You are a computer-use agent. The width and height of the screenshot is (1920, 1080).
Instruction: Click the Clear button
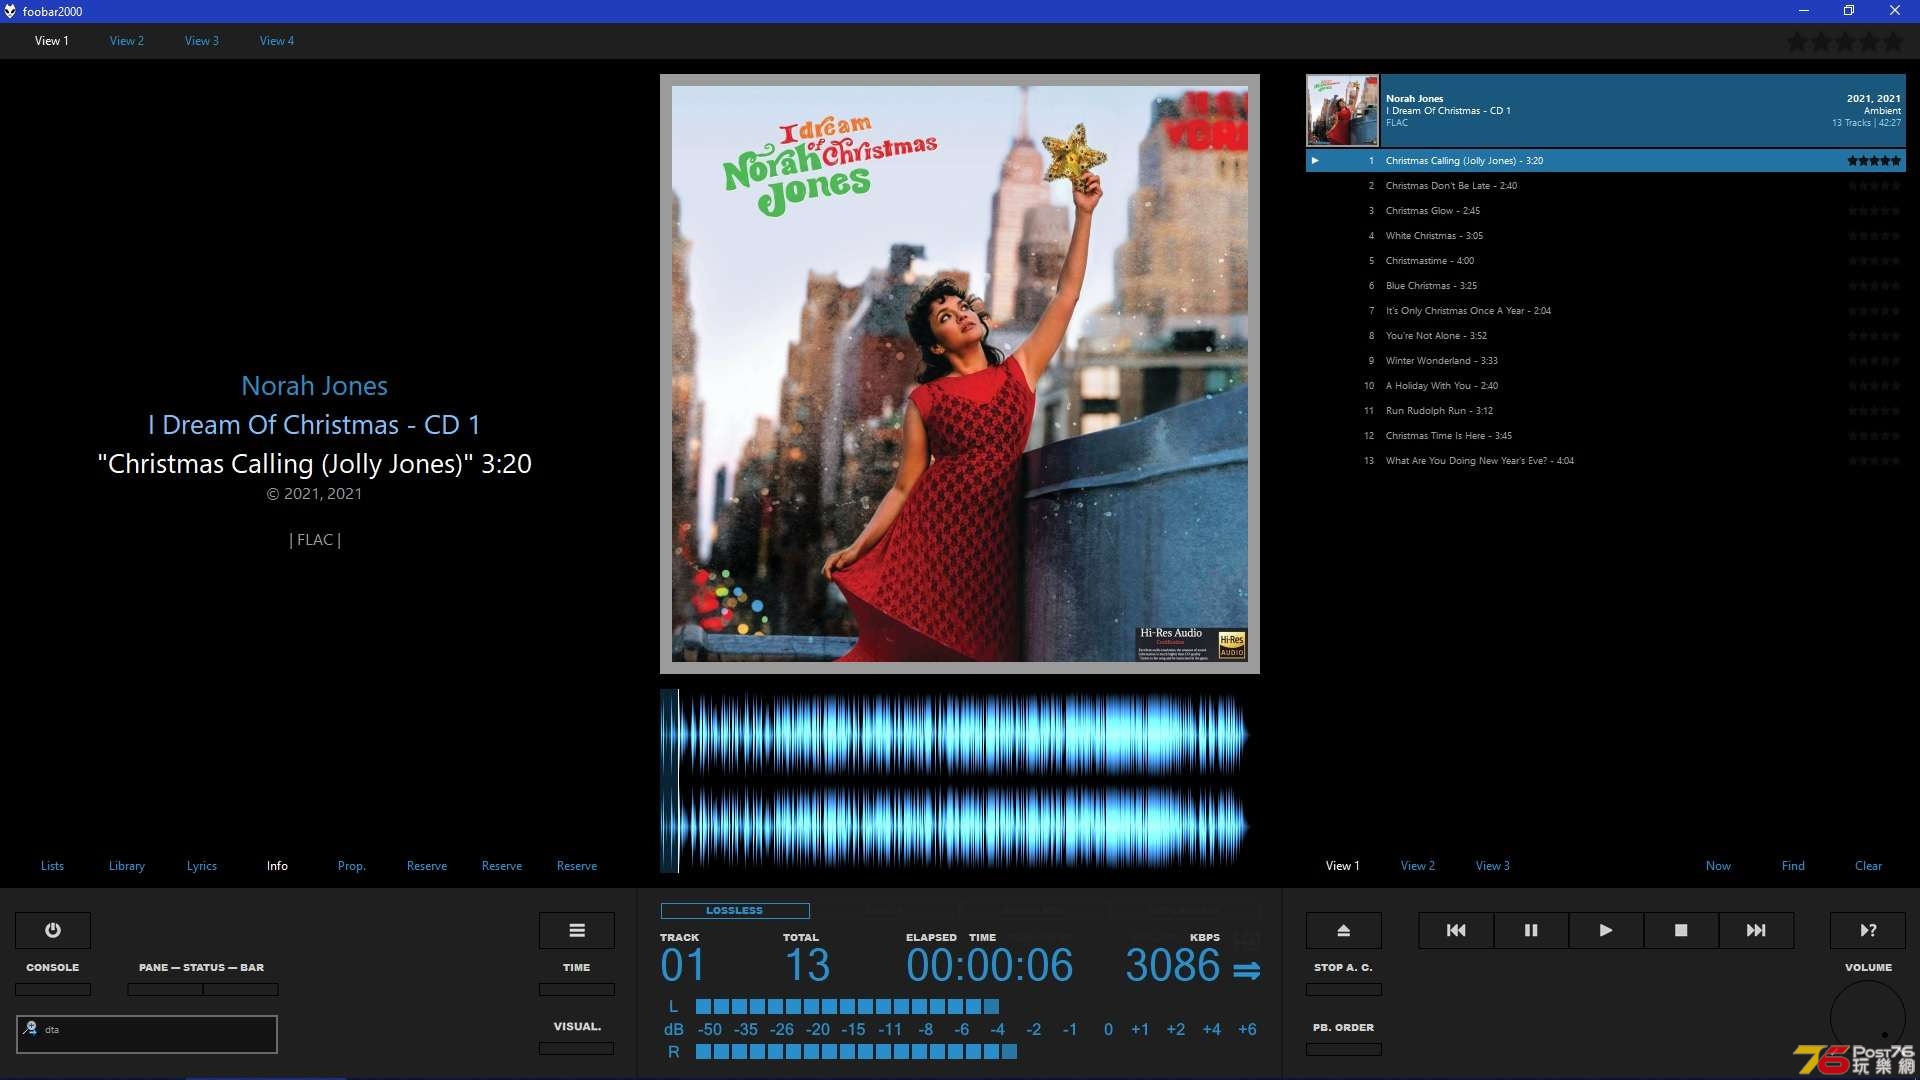[1868, 866]
